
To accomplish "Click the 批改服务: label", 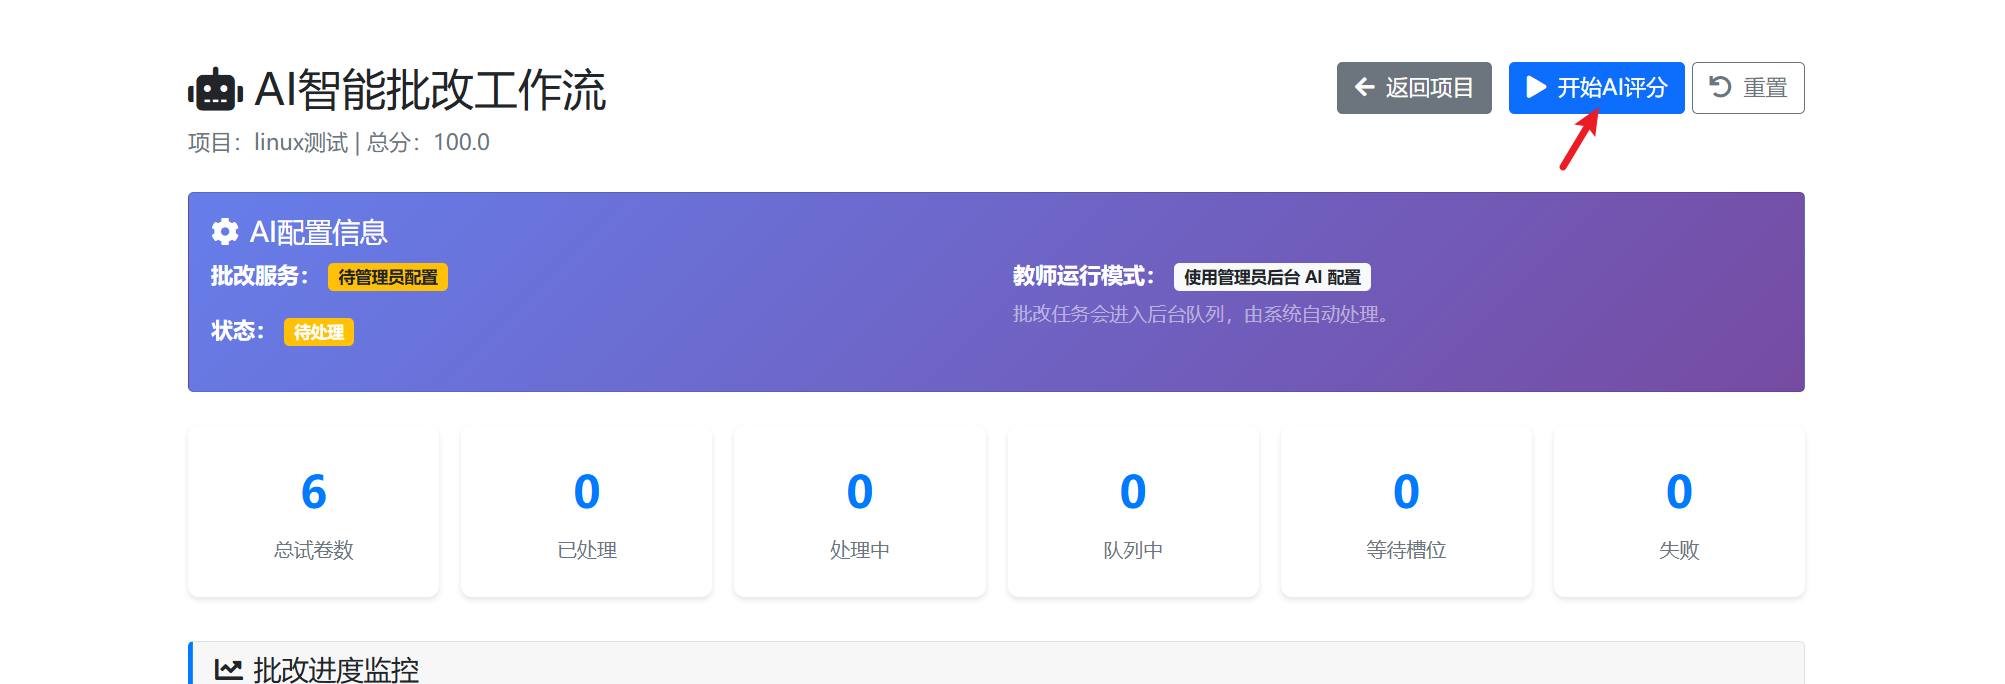I will pyautogui.click(x=260, y=276).
